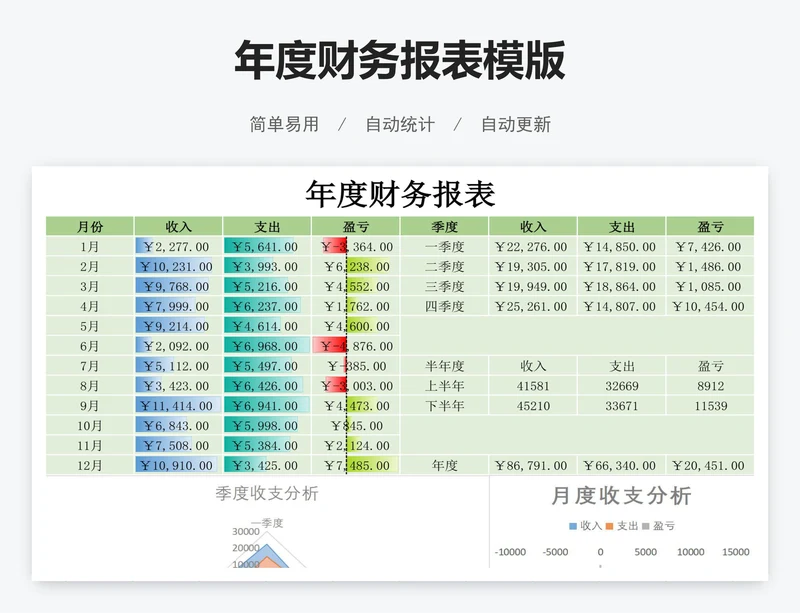This screenshot has width=800, height=613.
Task: Select the 一季度 row label
Action: (x=444, y=247)
